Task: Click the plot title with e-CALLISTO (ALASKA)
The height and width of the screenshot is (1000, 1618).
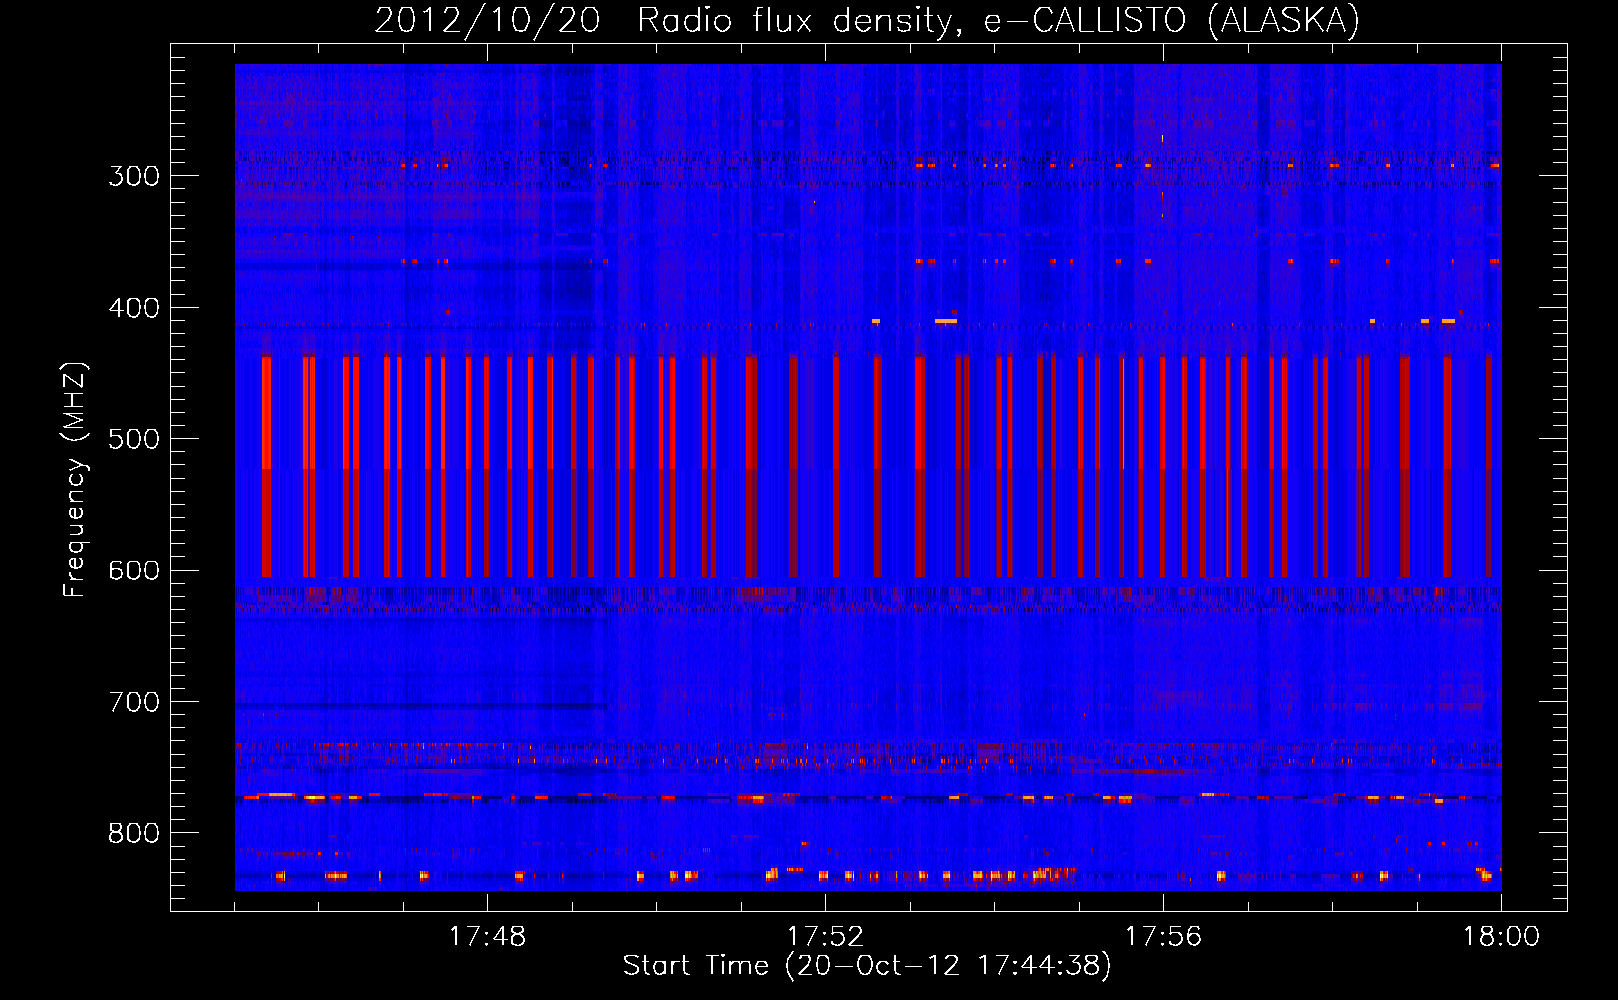Action: pos(867,20)
